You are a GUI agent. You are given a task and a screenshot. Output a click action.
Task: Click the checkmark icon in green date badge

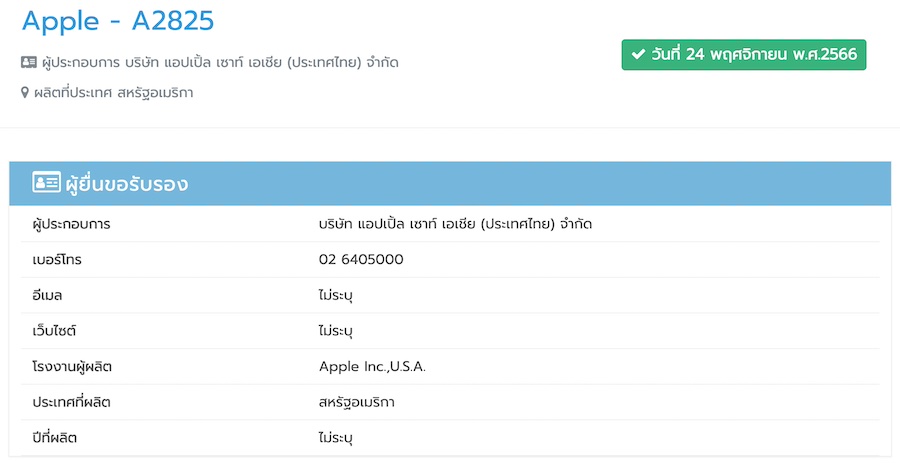638,54
